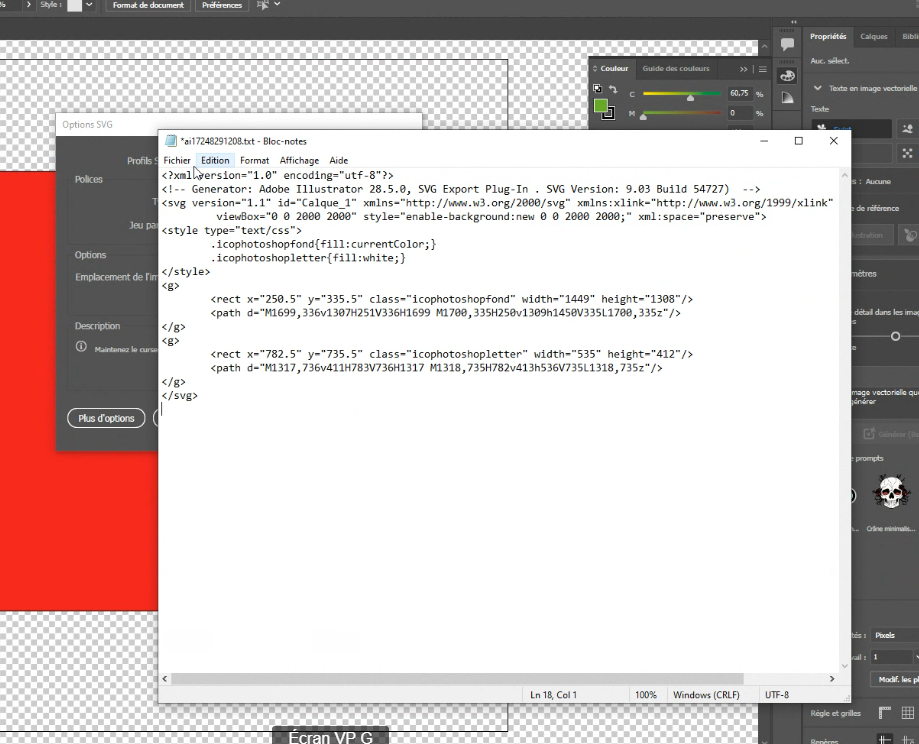Screen dimensions: 919x744
Task: Select the Crâne minimaliste skull prompt thumbnail
Action: pos(890,493)
